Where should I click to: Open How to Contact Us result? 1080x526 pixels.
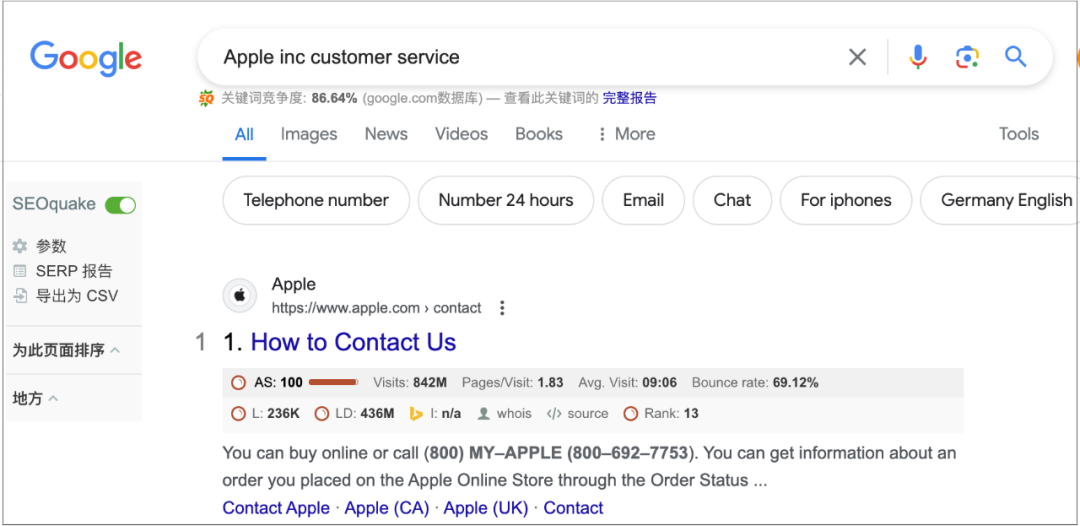[353, 342]
